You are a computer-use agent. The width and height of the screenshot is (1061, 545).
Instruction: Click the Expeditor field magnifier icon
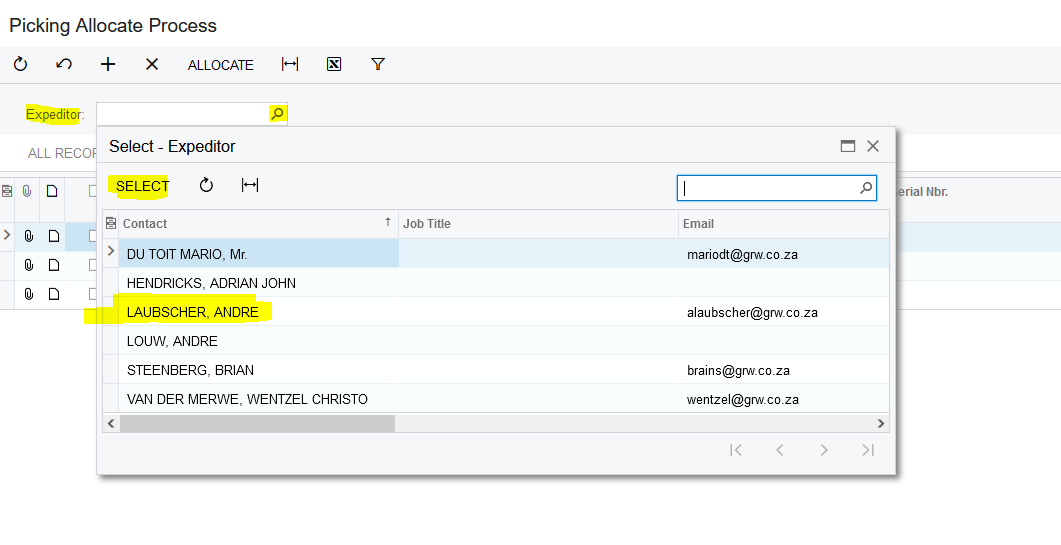coord(277,114)
